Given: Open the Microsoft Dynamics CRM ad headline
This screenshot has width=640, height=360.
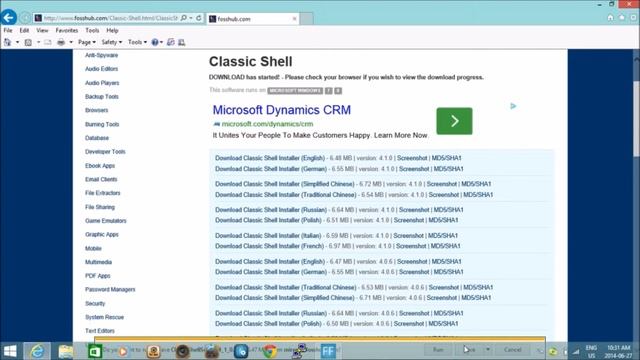Looking at the screenshot, I should [x=282, y=110].
